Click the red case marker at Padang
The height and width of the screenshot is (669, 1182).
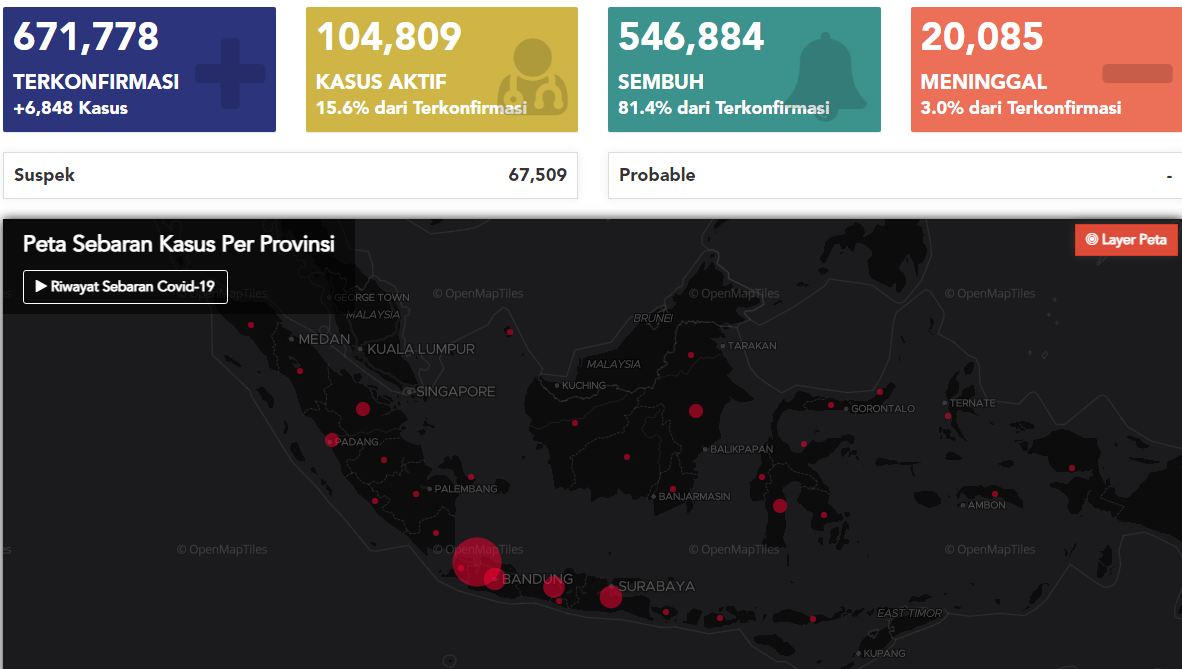(x=331, y=440)
